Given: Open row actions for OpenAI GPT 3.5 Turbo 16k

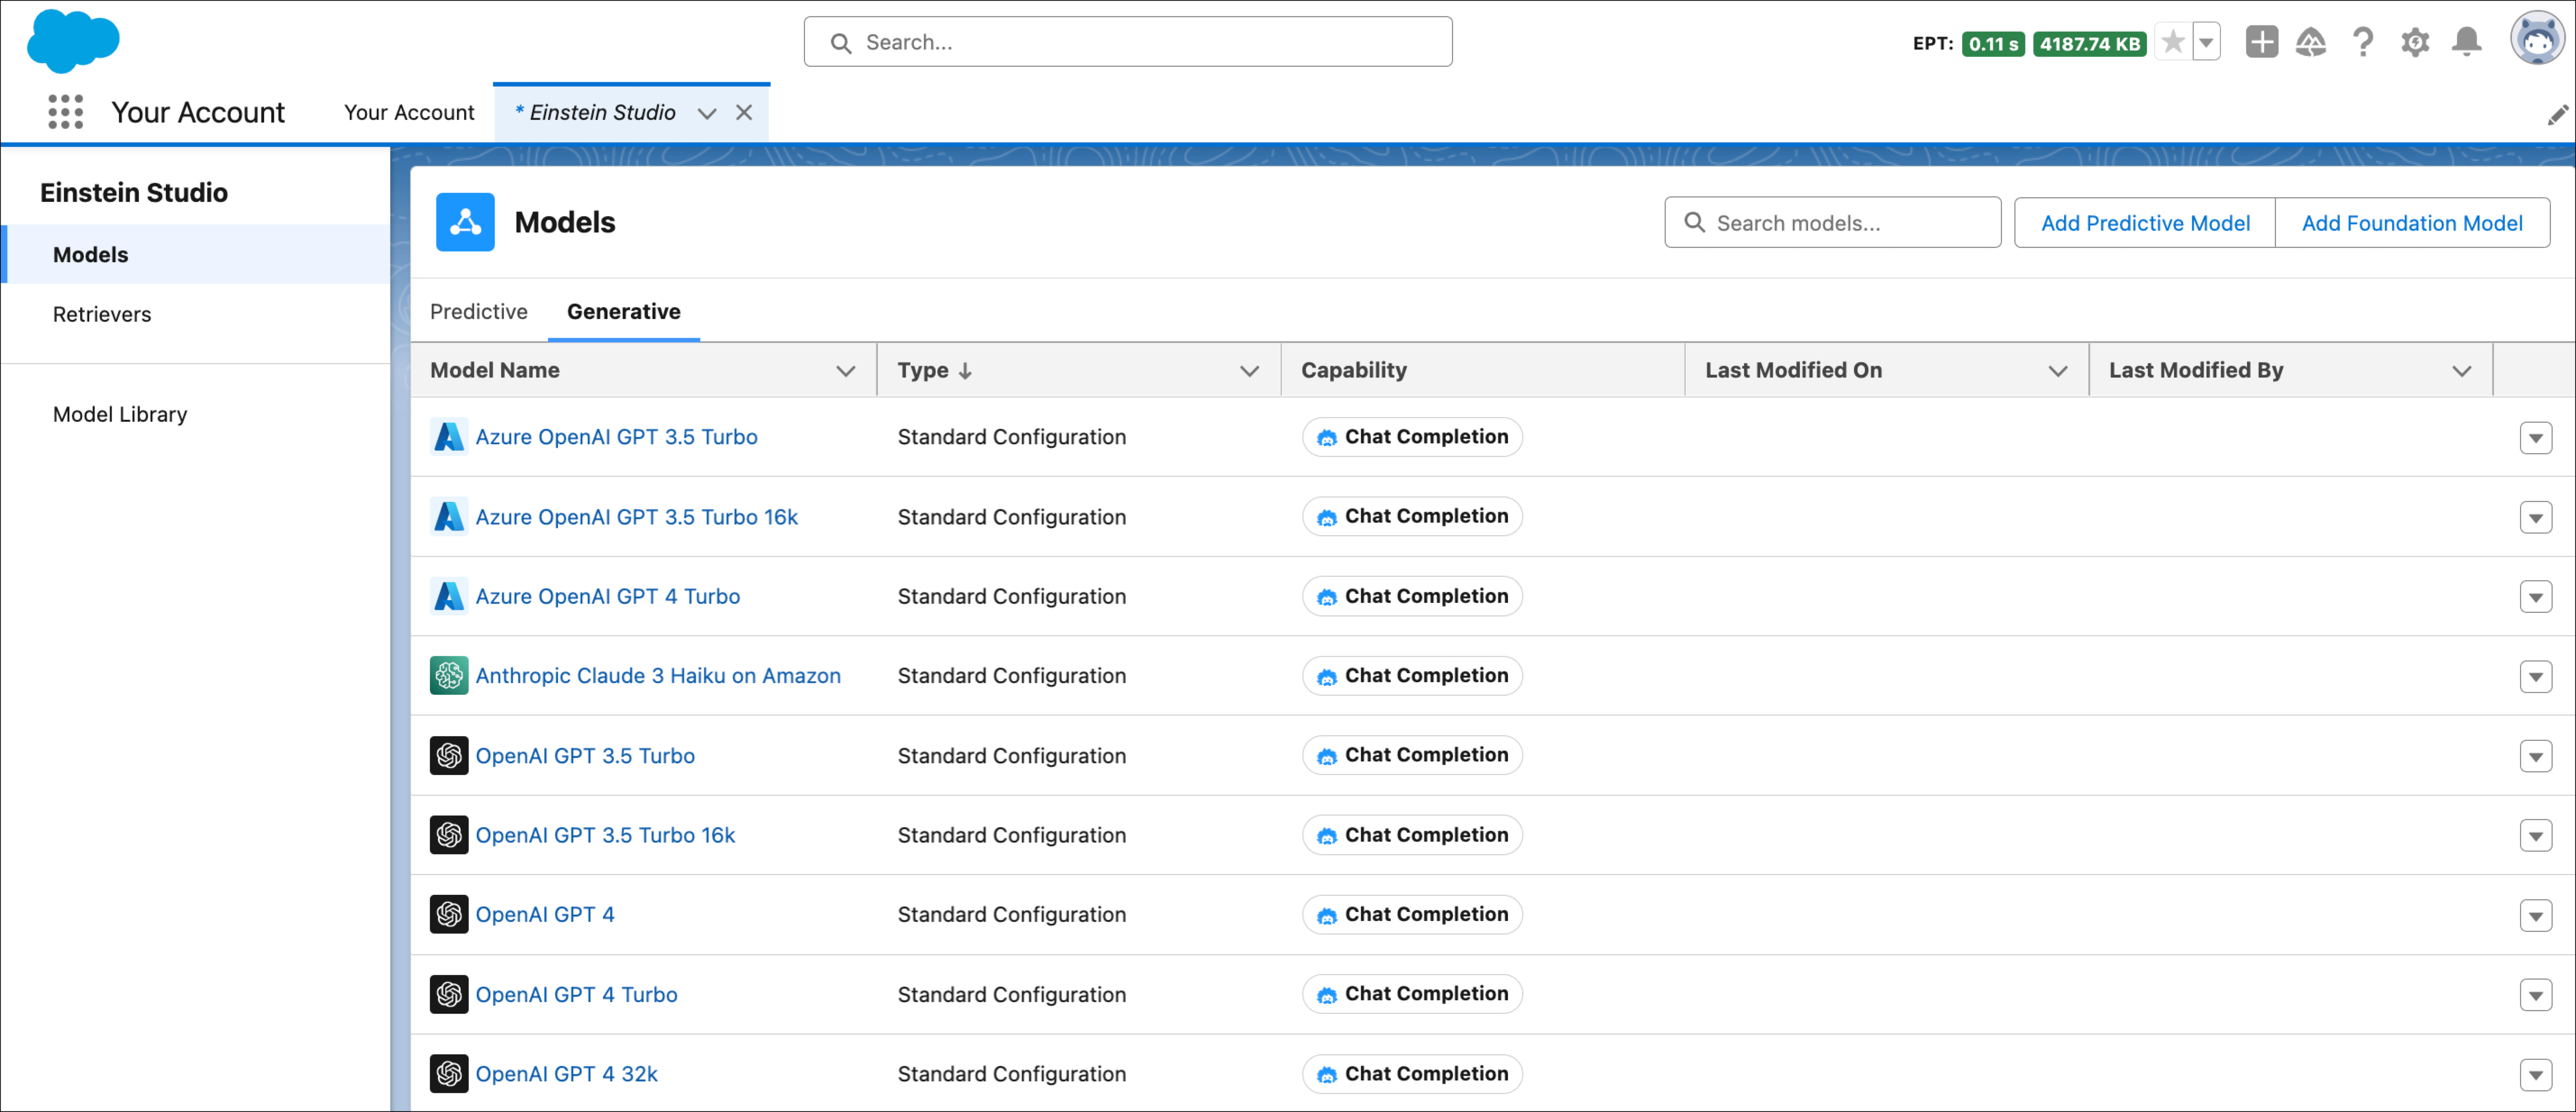Looking at the screenshot, I should [2536, 836].
